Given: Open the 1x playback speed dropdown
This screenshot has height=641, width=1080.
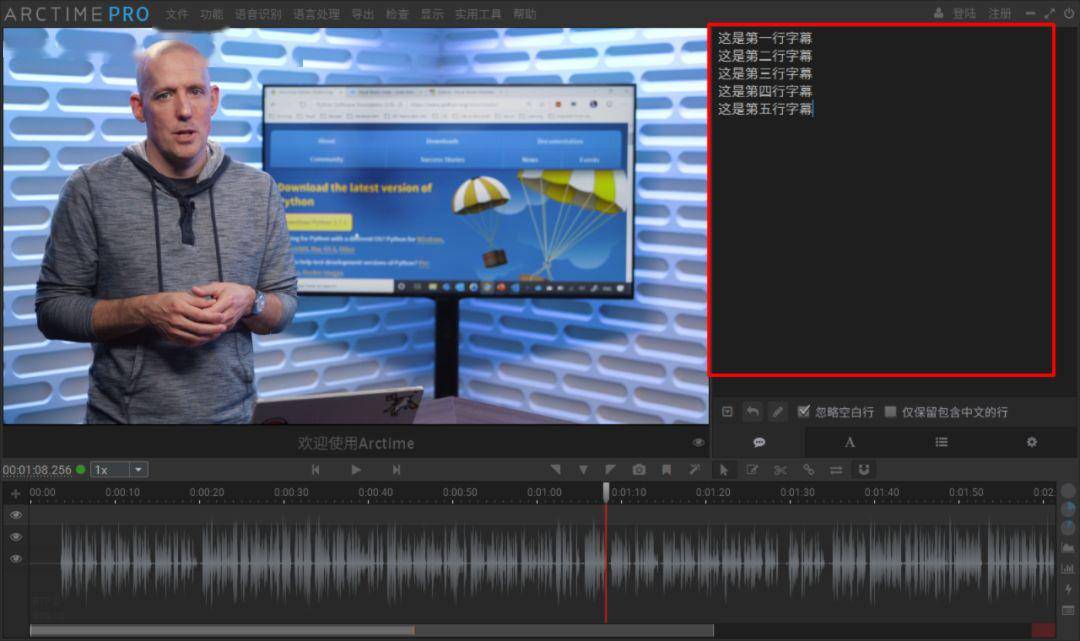Looking at the screenshot, I should [119, 469].
